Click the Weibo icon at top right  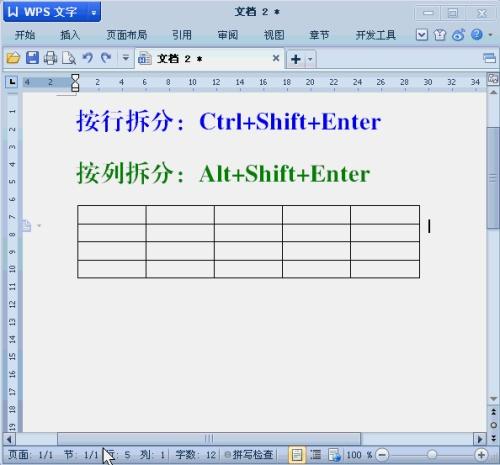(x=458, y=34)
